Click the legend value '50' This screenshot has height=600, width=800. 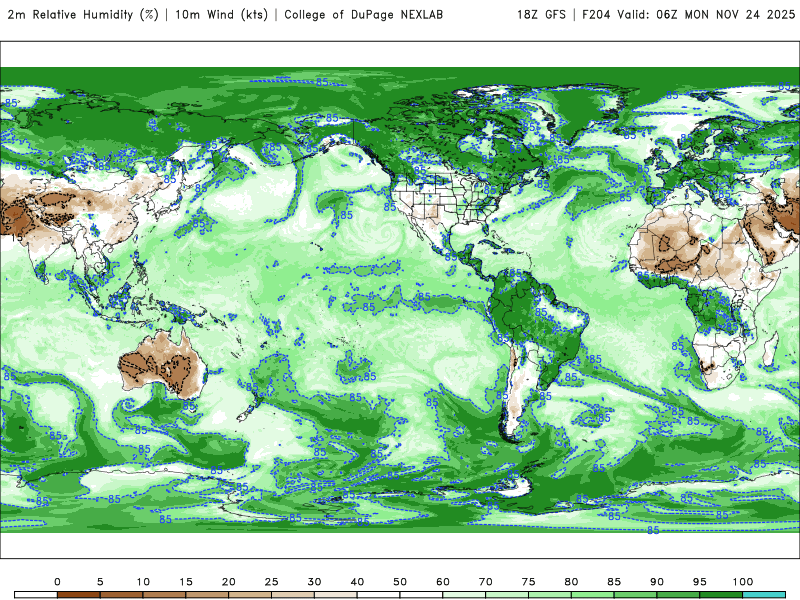tap(400, 582)
